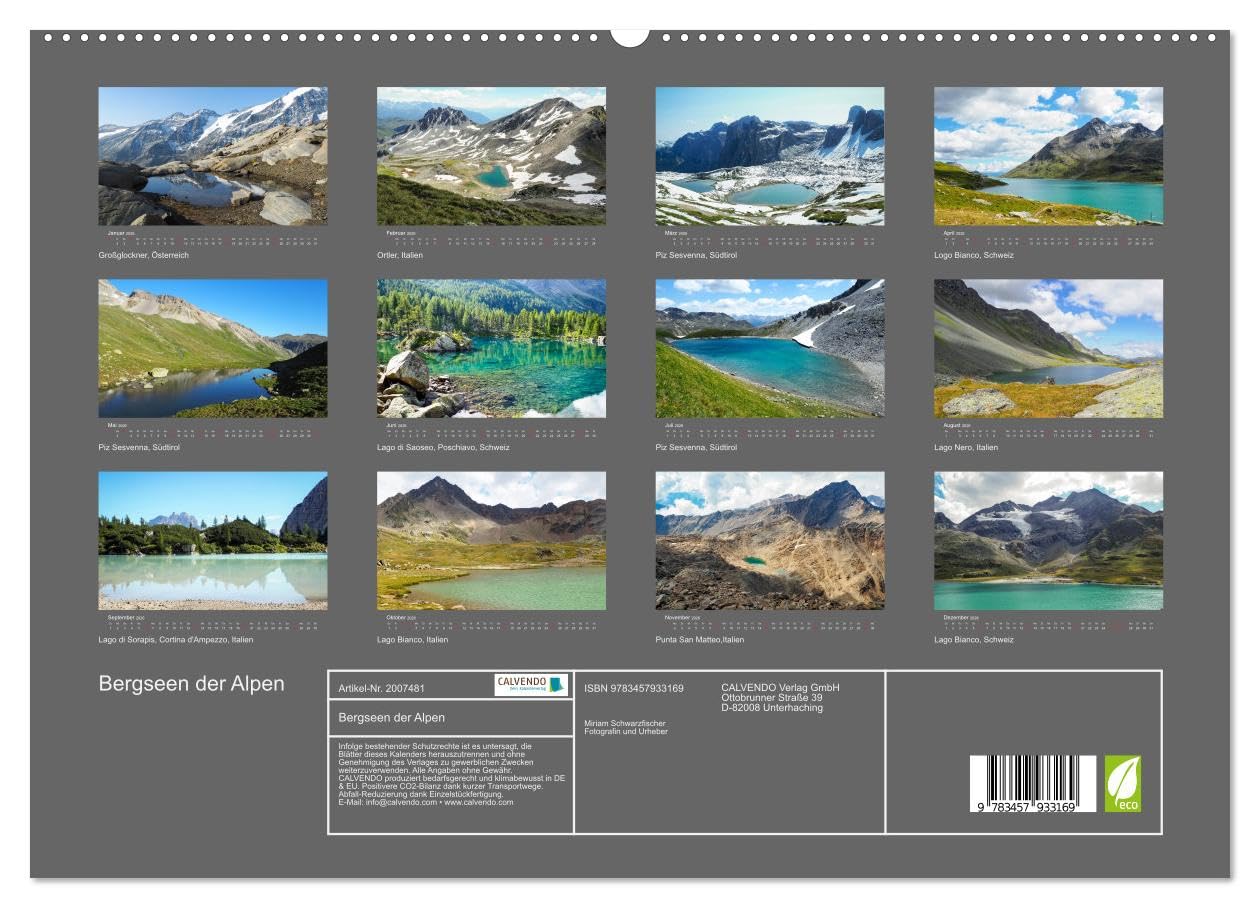Click caption 'Lago Nero, Italien'
Viewport: 1260px width, 908px height.
966,447
